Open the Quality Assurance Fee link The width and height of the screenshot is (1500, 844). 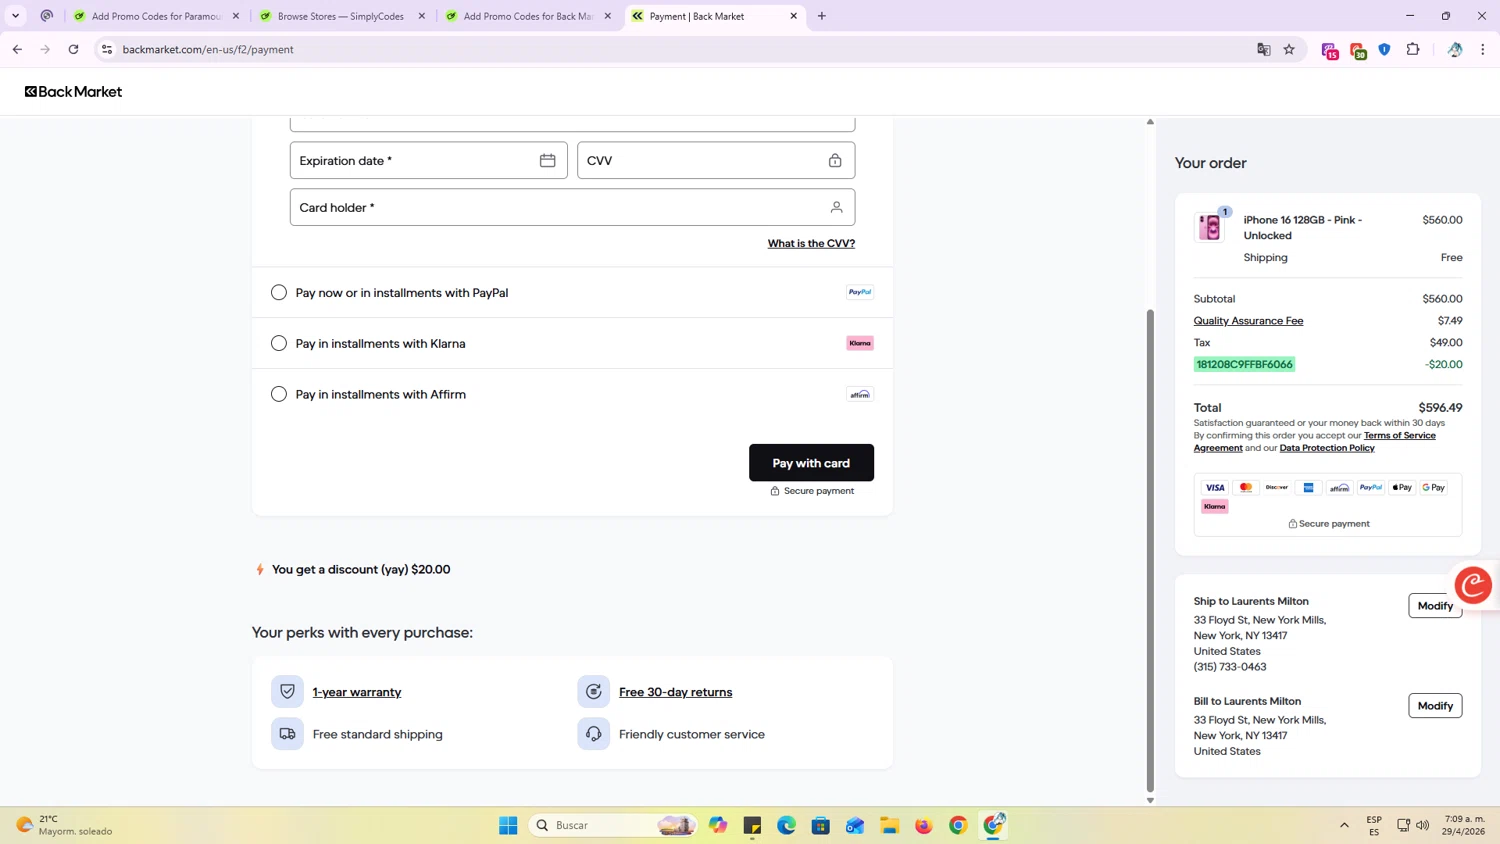pyautogui.click(x=1248, y=321)
